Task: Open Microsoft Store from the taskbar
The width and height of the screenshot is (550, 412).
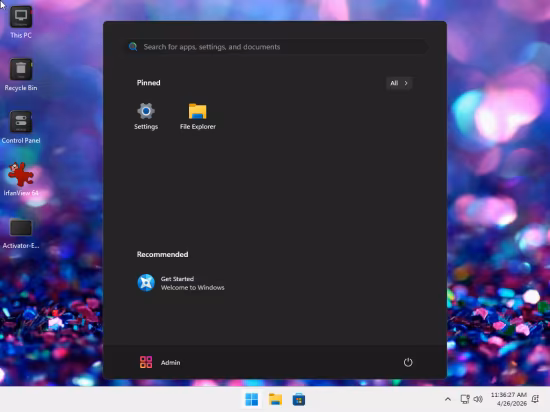Action: tap(299, 399)
